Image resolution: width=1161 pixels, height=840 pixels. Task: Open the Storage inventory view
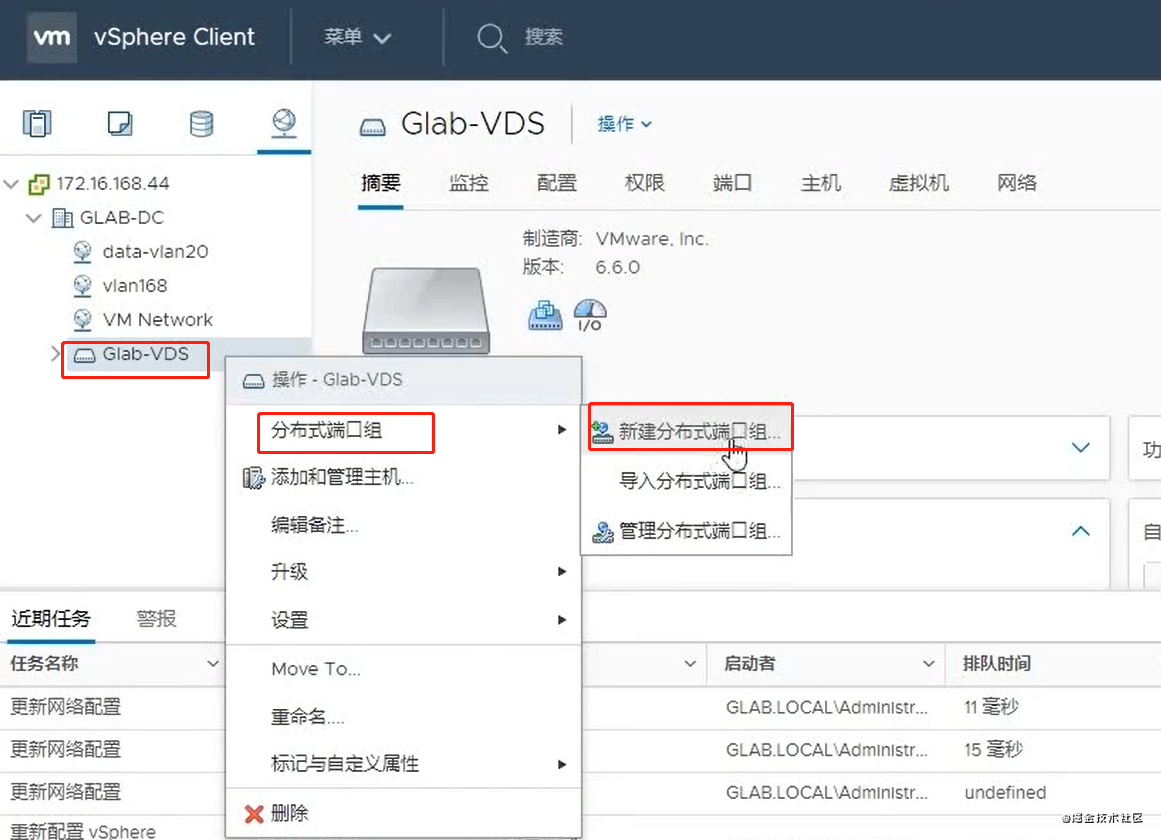click(201, 123)
